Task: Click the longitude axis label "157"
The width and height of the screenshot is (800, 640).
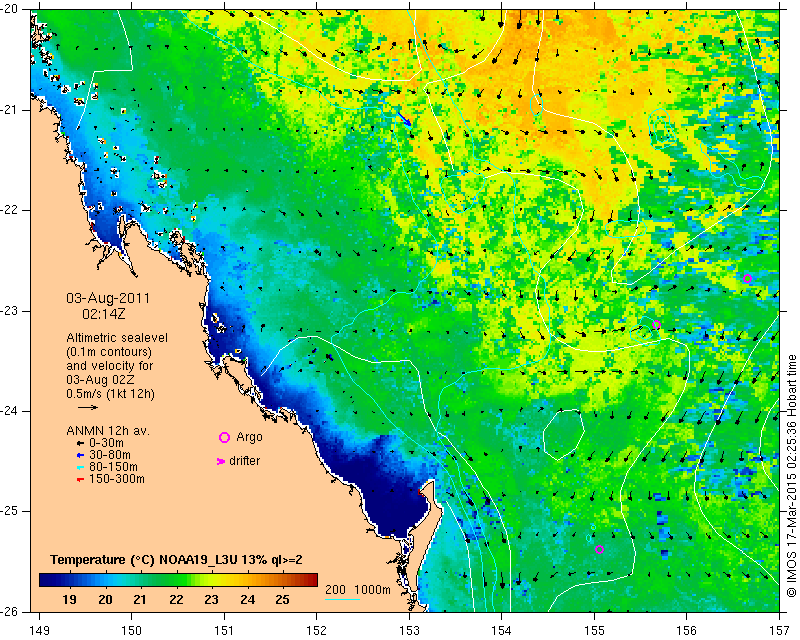Action: pos(779,631)
